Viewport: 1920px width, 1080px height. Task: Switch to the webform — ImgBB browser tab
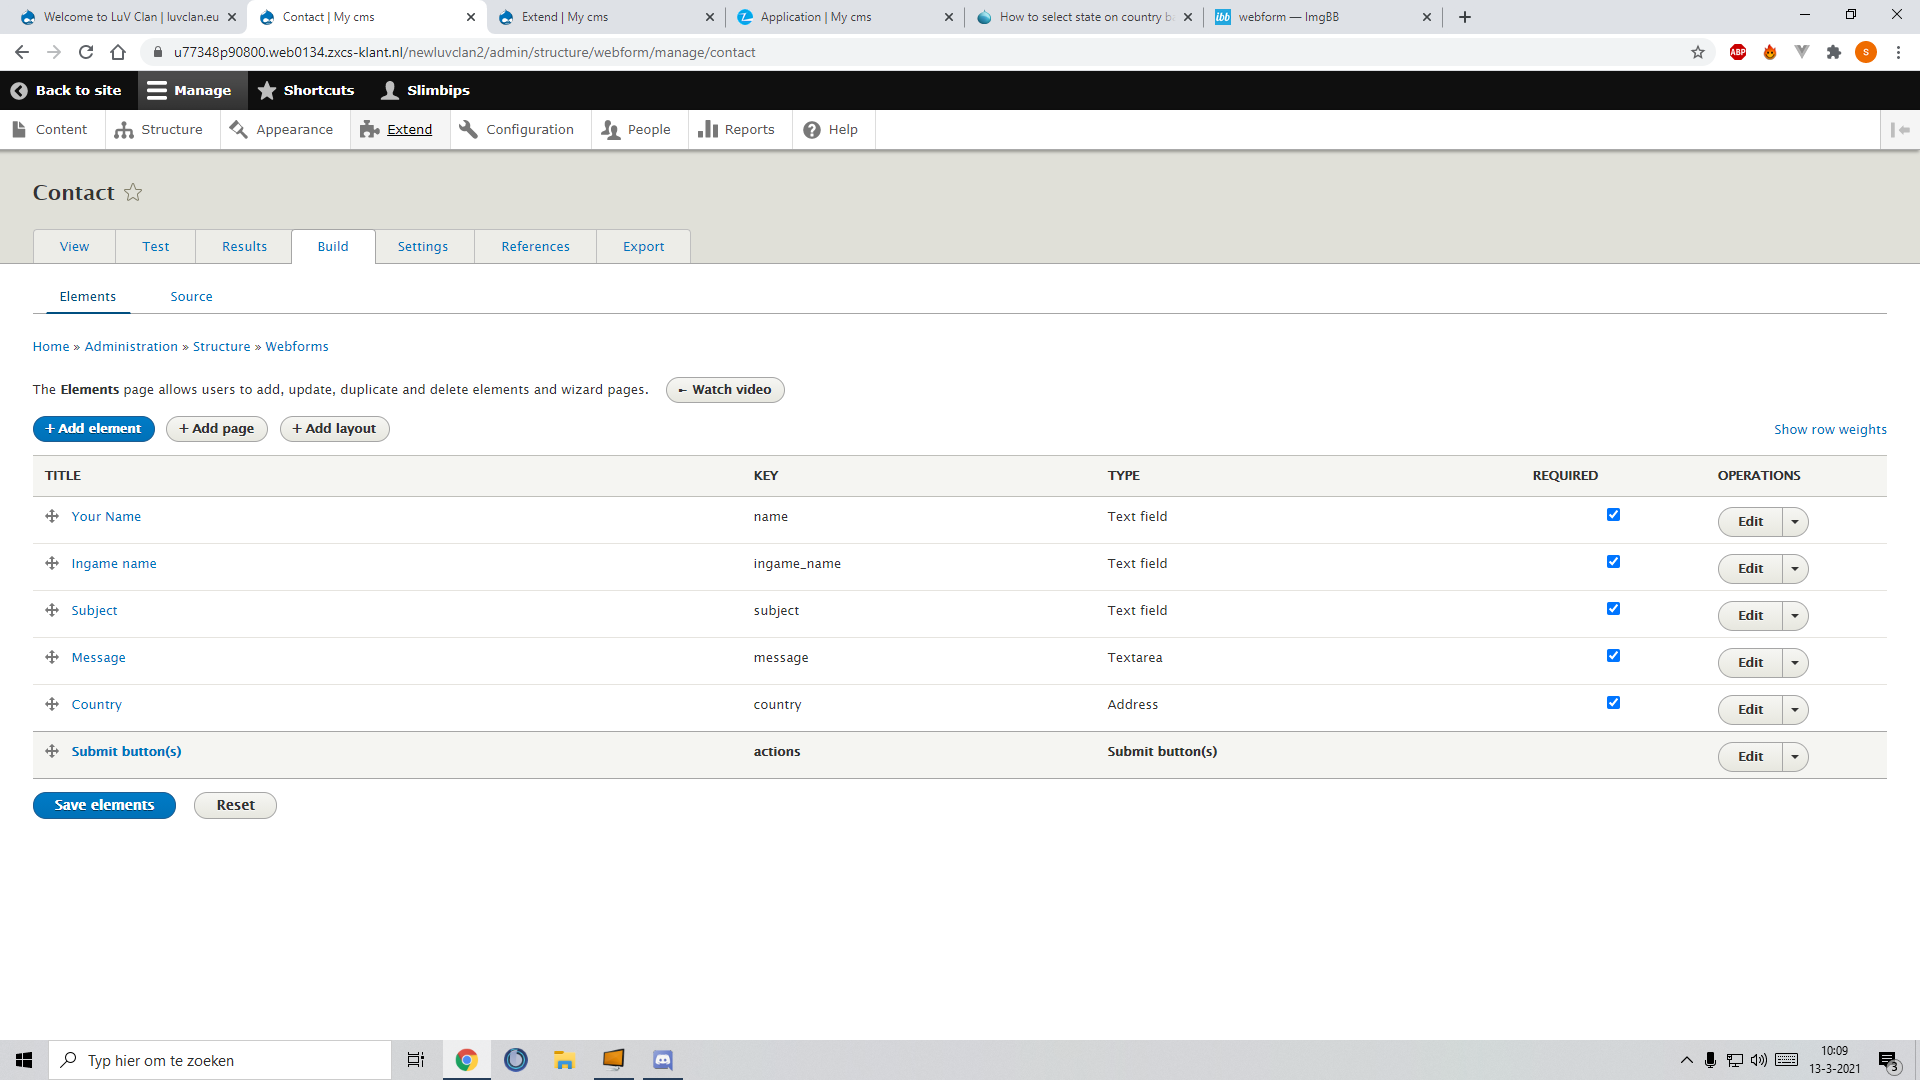(x=1324, y=17)
